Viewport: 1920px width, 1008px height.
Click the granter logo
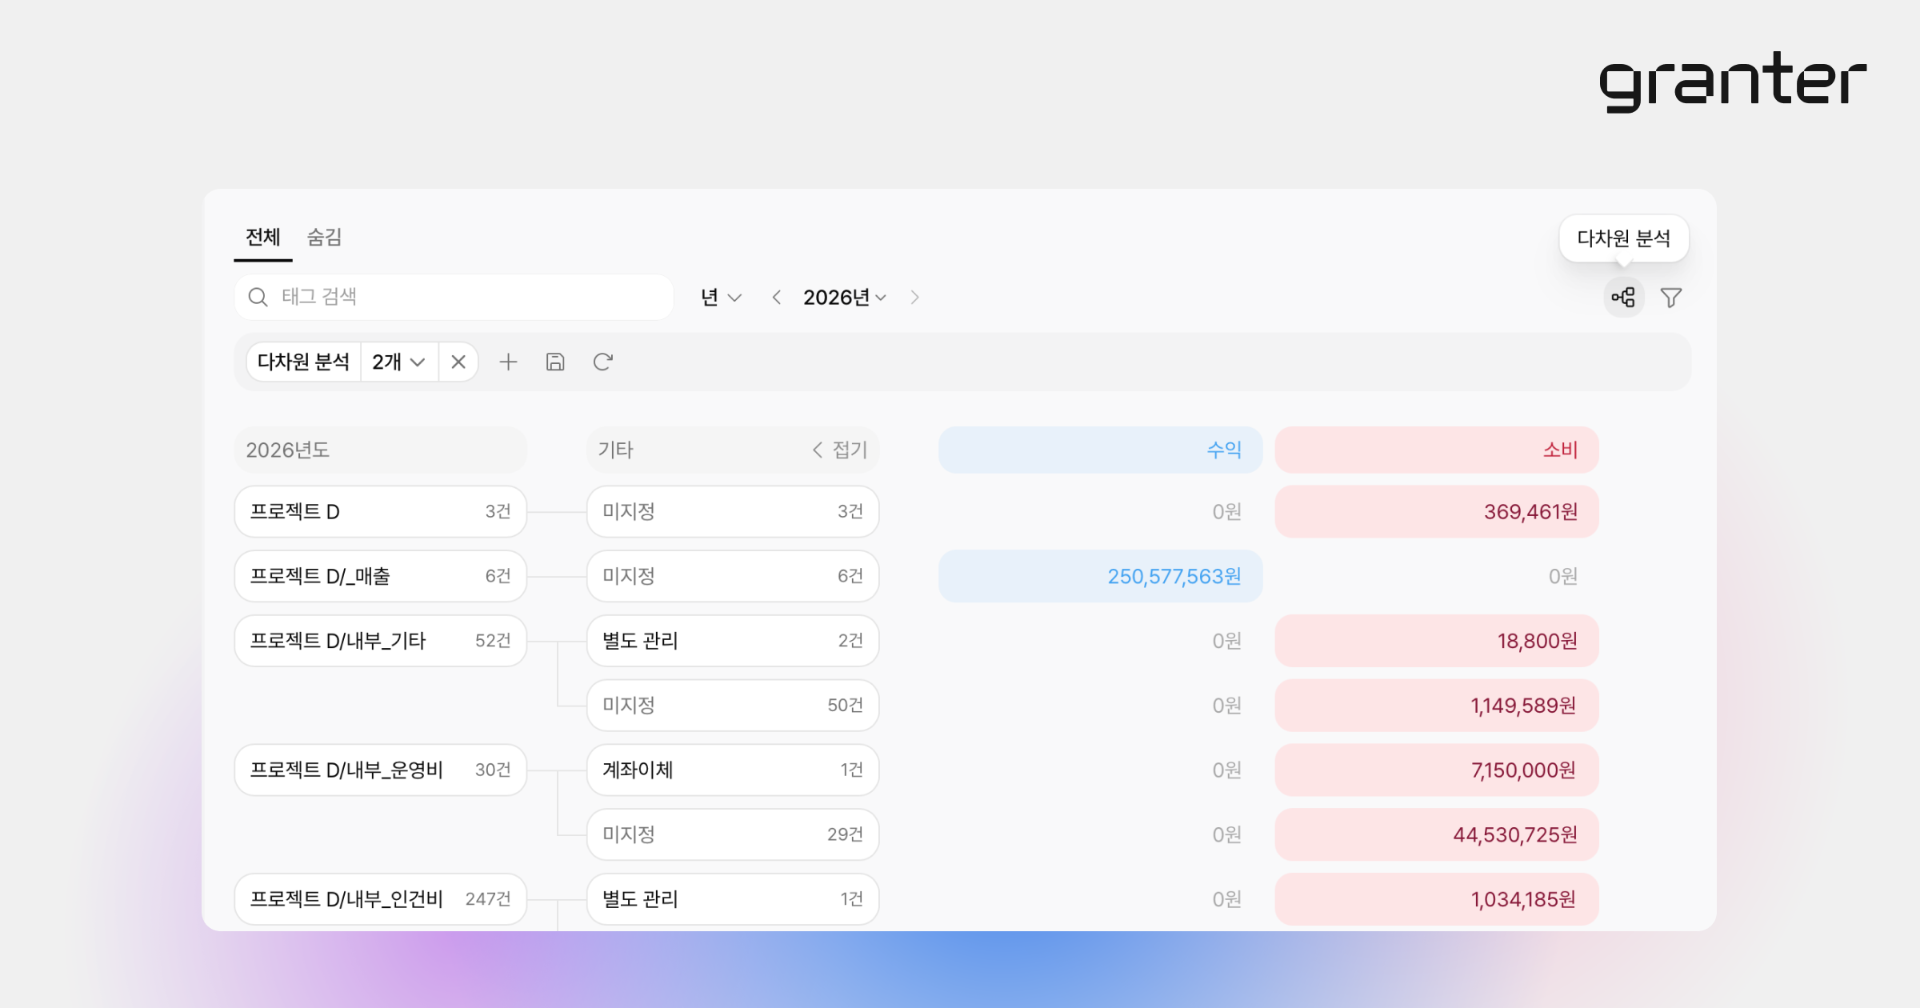pos(1732,81)
